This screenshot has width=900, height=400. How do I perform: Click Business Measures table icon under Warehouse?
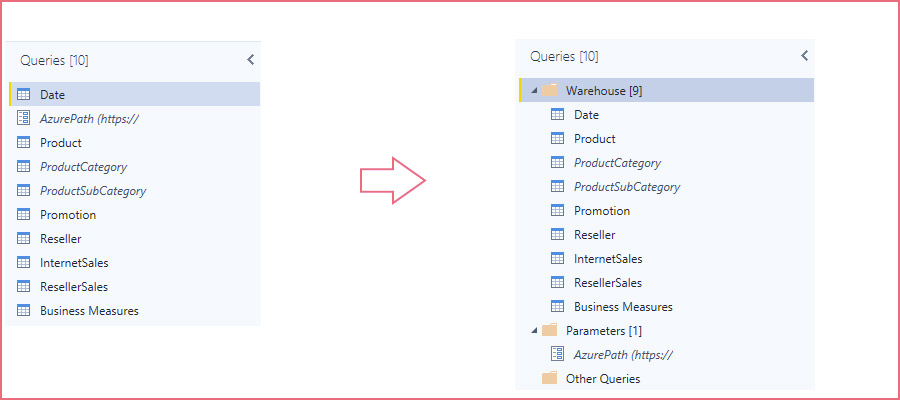click(557, 306)
